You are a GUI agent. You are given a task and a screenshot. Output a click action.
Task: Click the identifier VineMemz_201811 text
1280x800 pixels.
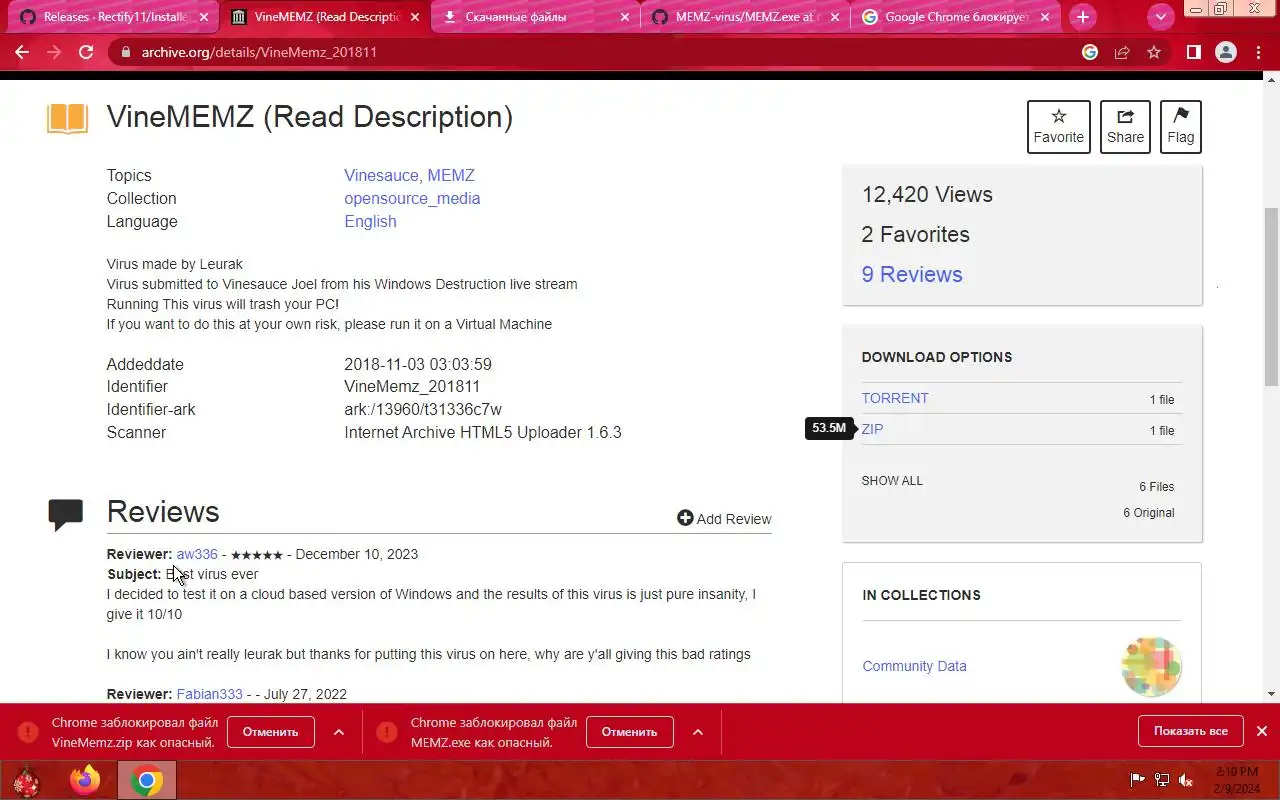(412, 386)
